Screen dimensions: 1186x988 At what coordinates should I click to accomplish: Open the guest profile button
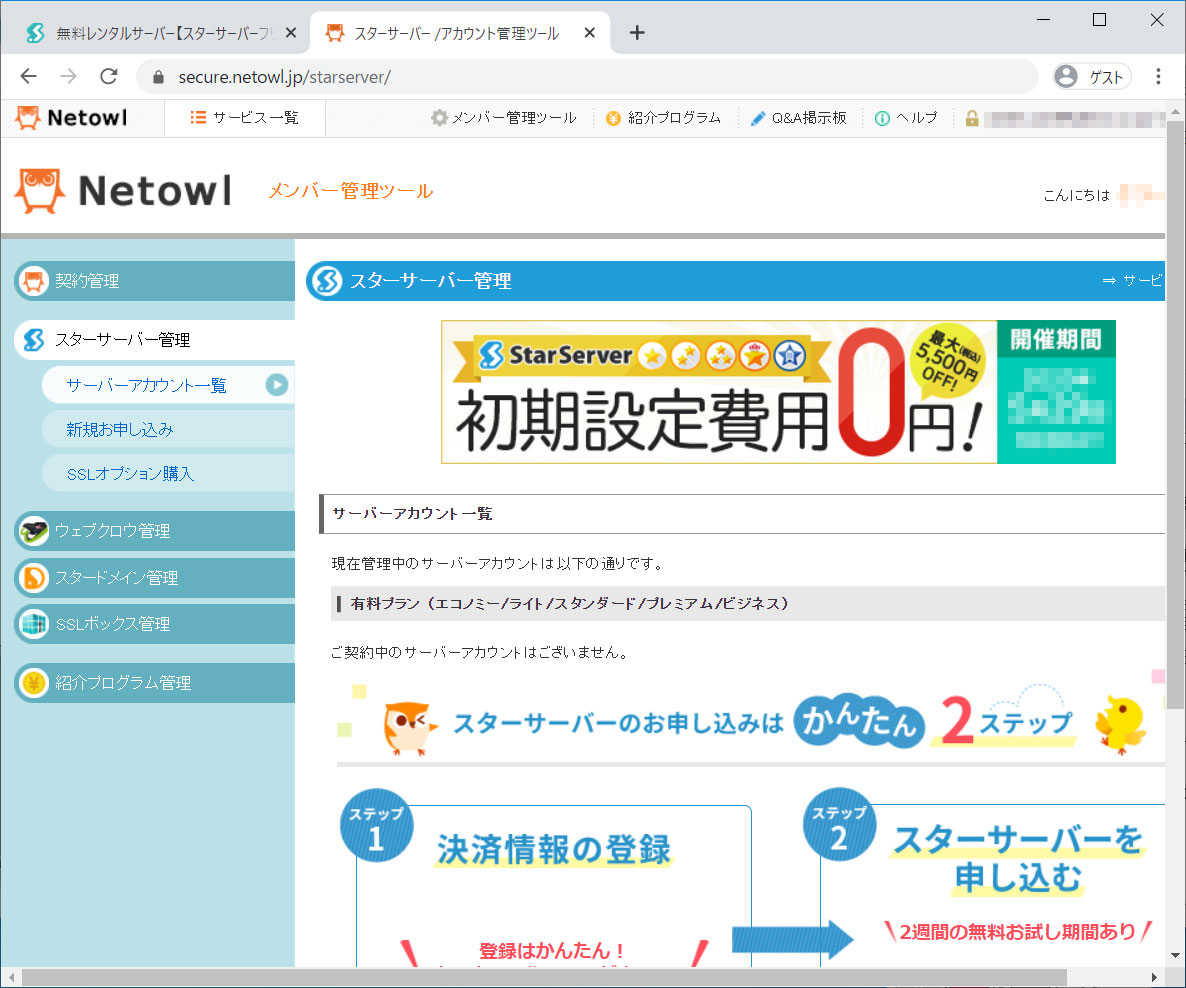(1091, 76)
